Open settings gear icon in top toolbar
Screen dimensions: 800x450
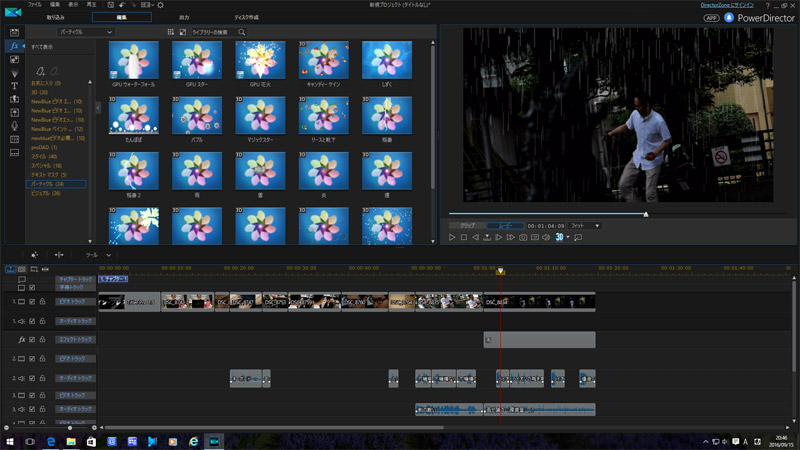pyautogui.click(x=160, y=5)
